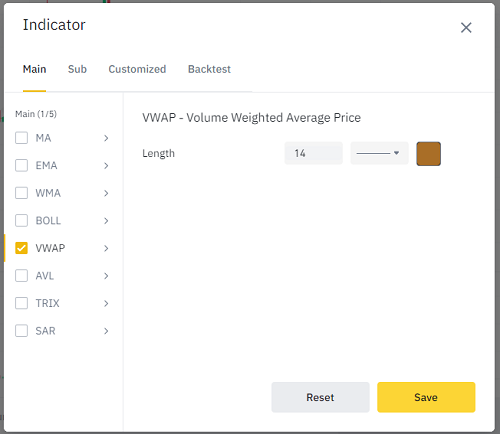This screenshot has width=500, height=434.
Task: Open the Customized tab
Action: coord(137,69)
